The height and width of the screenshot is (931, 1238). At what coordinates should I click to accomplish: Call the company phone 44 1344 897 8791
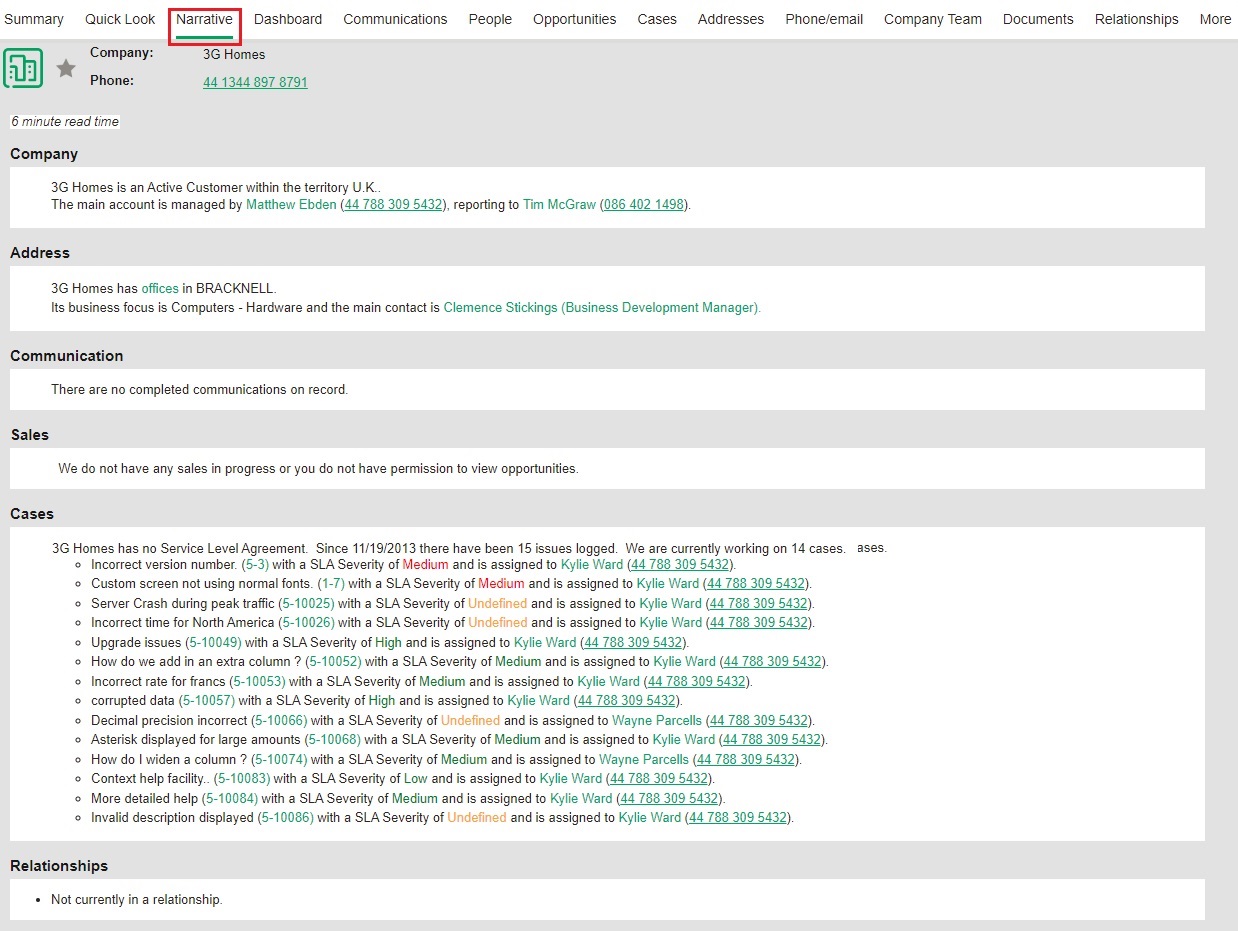[255, 82]
